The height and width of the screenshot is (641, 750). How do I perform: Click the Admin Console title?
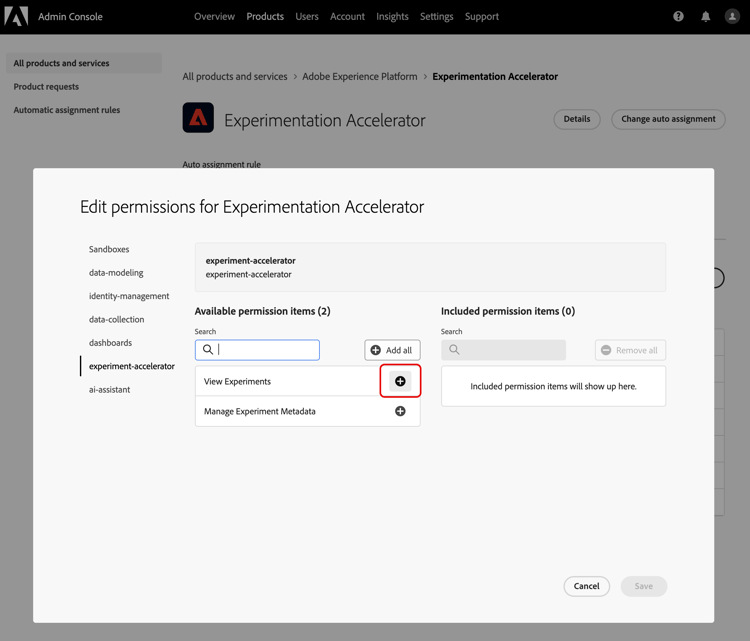[70, 16]
